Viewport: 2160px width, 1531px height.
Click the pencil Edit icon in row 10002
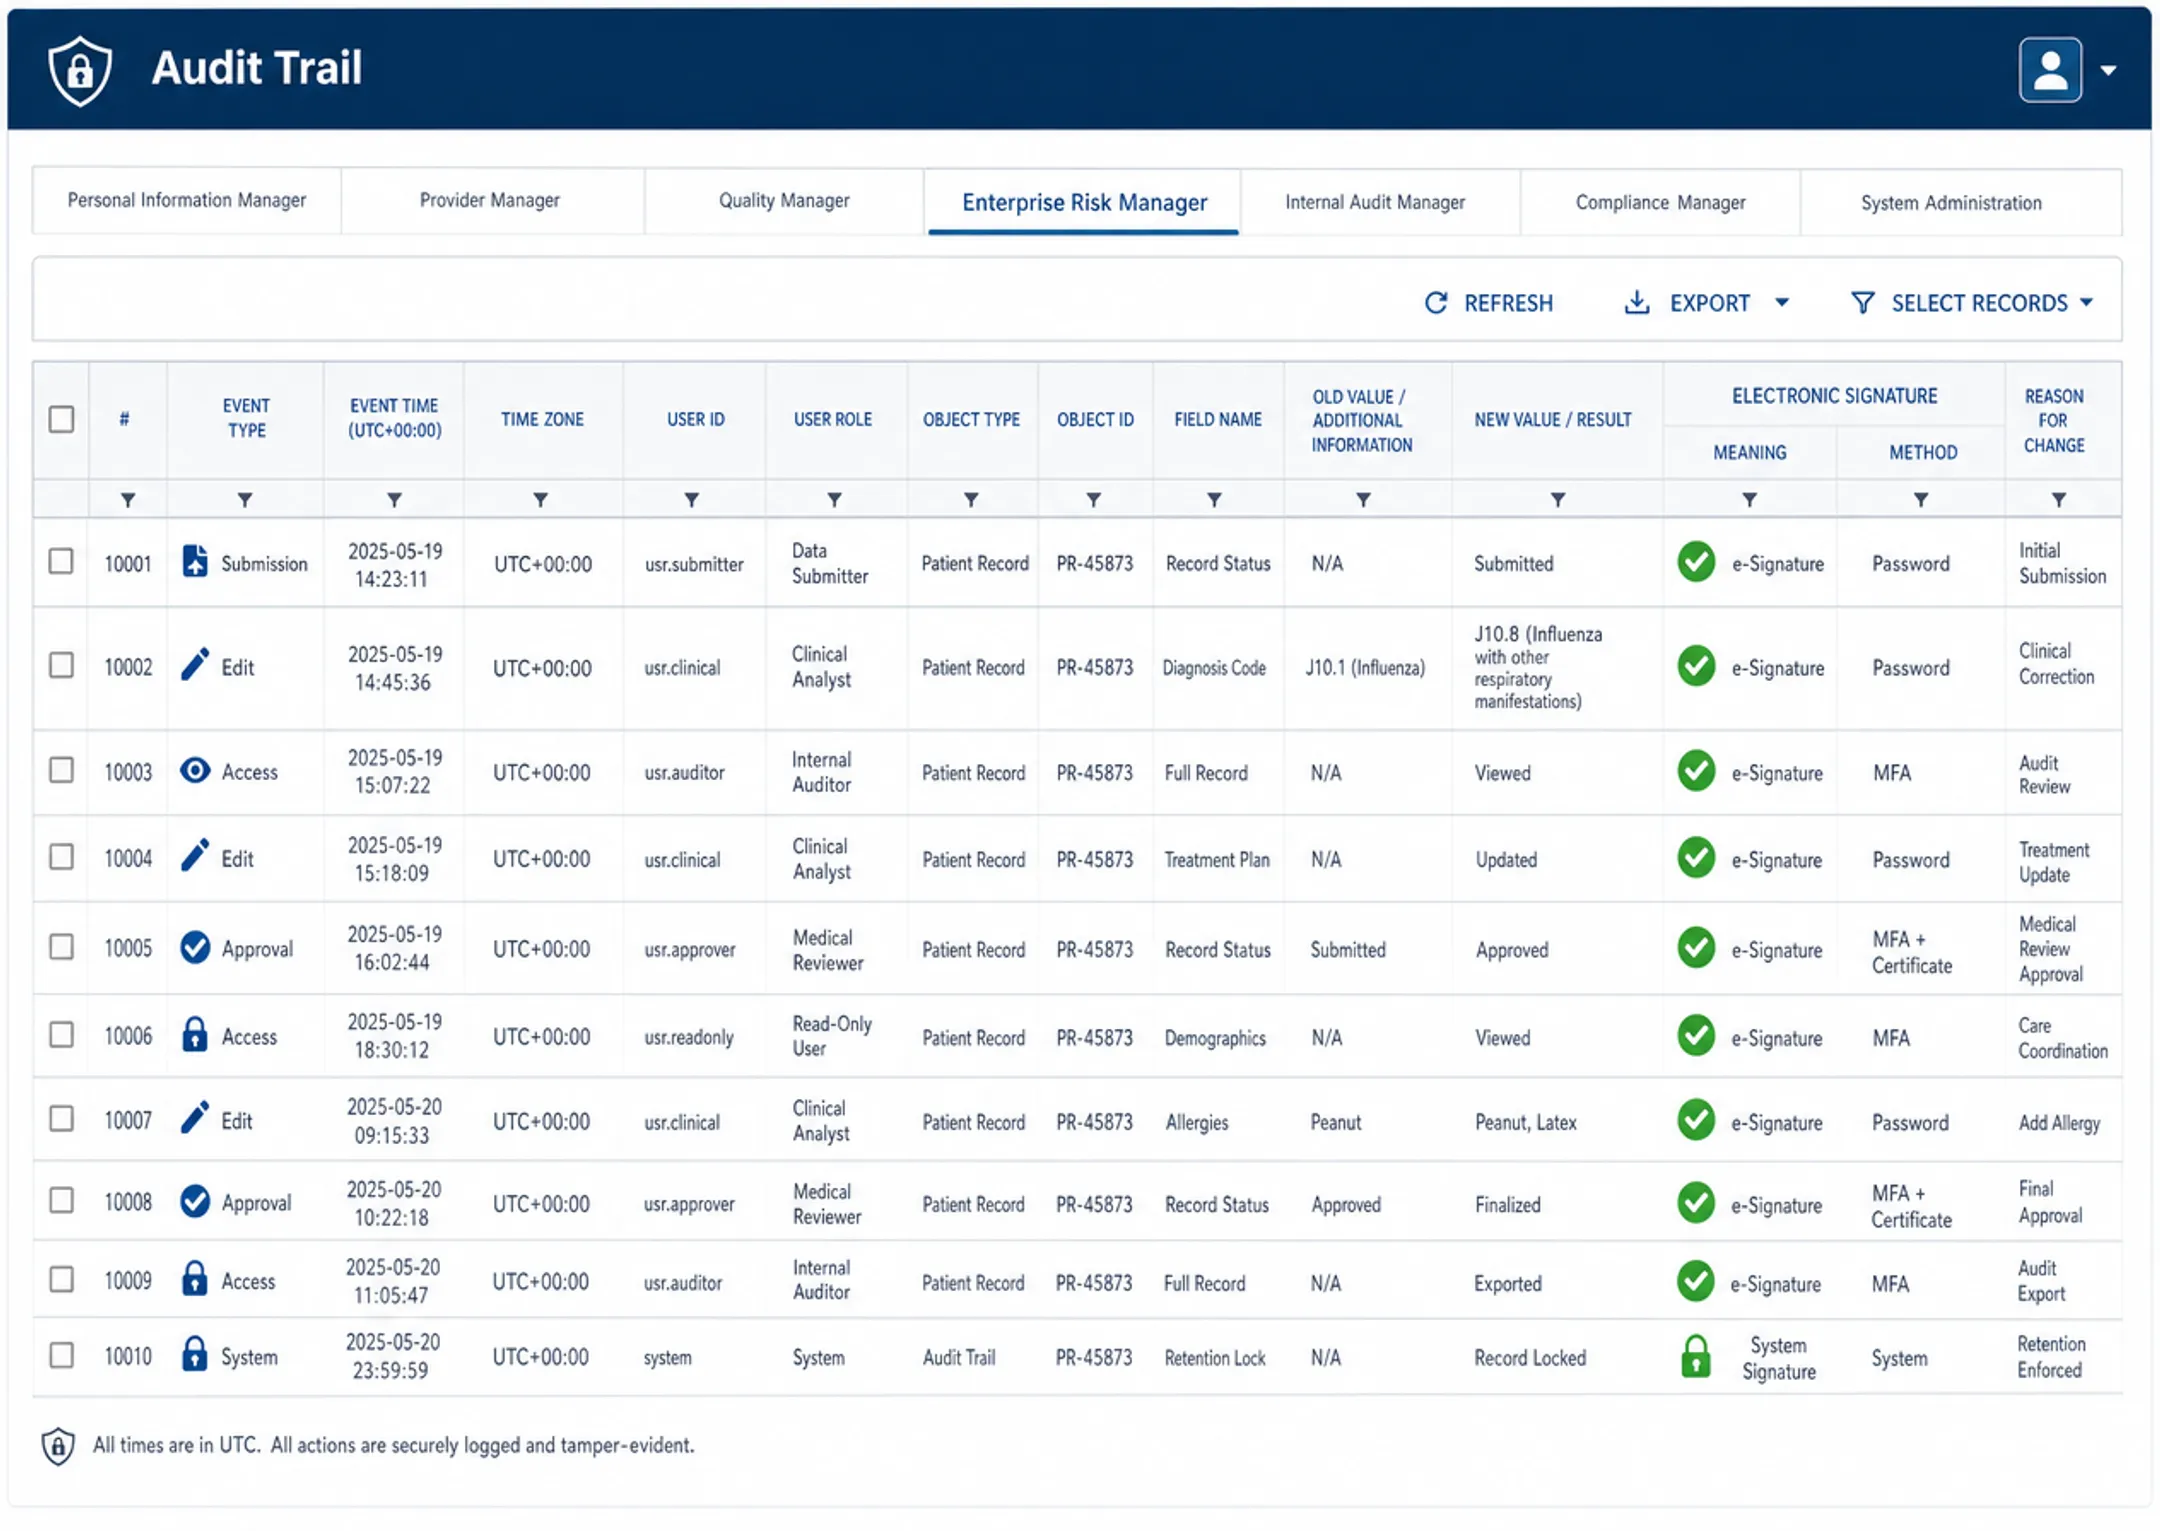pos(195,664)
